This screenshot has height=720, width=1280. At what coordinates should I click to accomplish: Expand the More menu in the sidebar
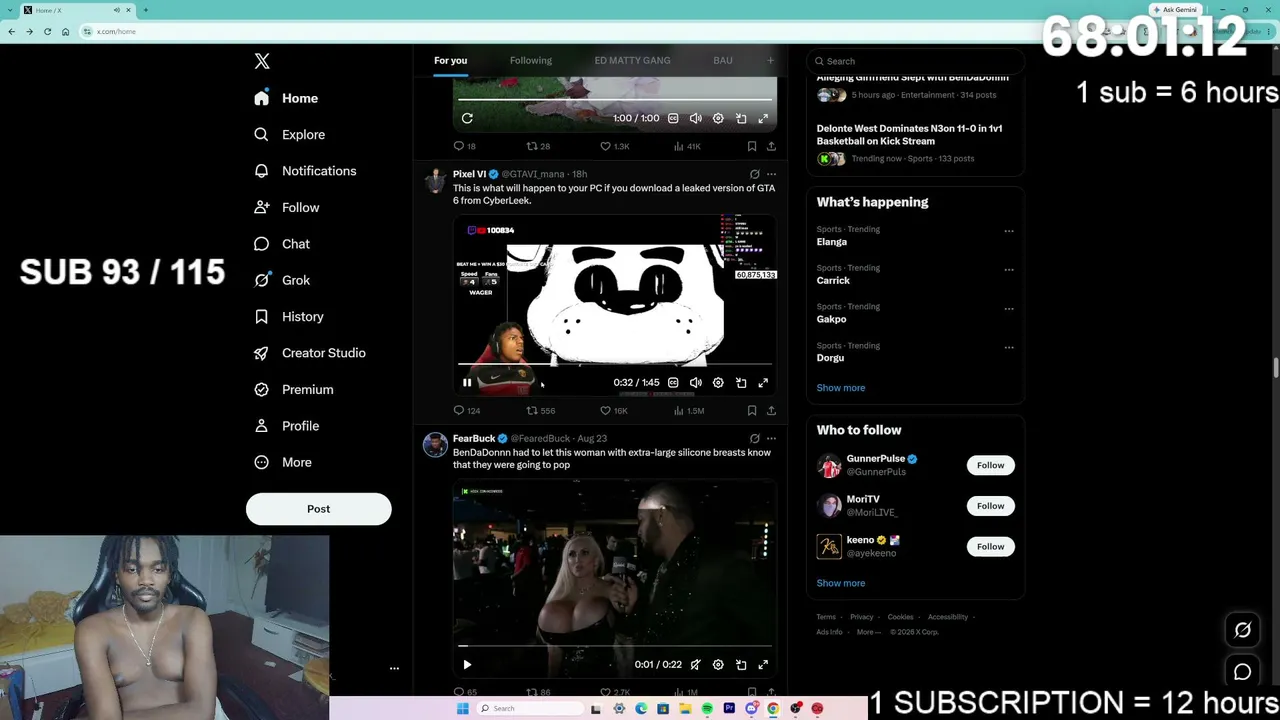[x=283, y=462]
